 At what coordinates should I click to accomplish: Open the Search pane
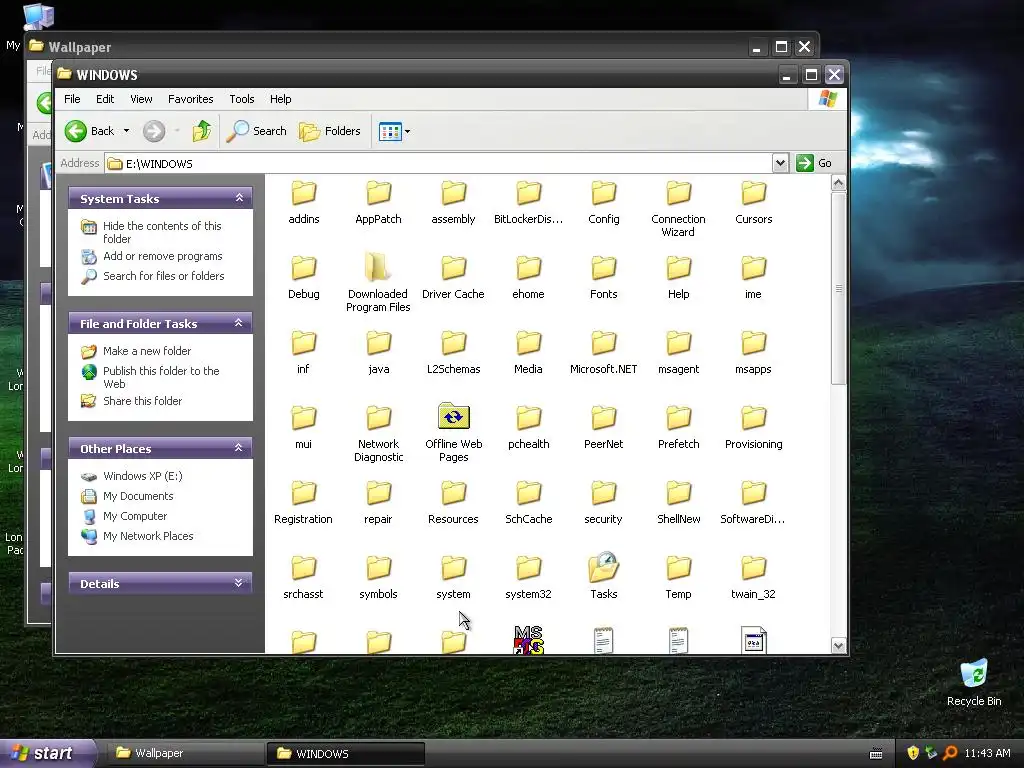coord(257,131)
